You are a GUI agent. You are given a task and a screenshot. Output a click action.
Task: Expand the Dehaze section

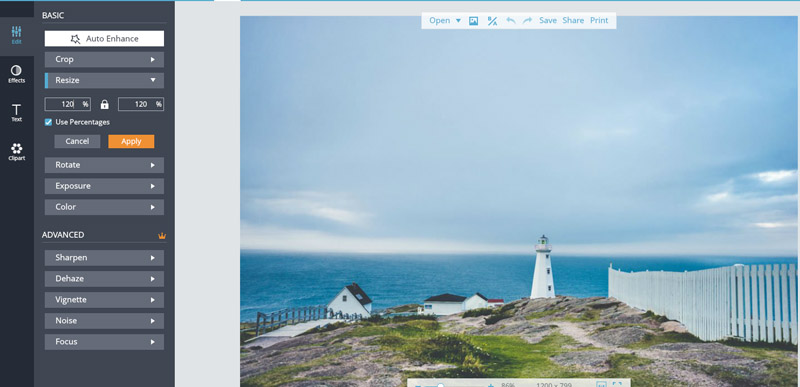point(104,279)
